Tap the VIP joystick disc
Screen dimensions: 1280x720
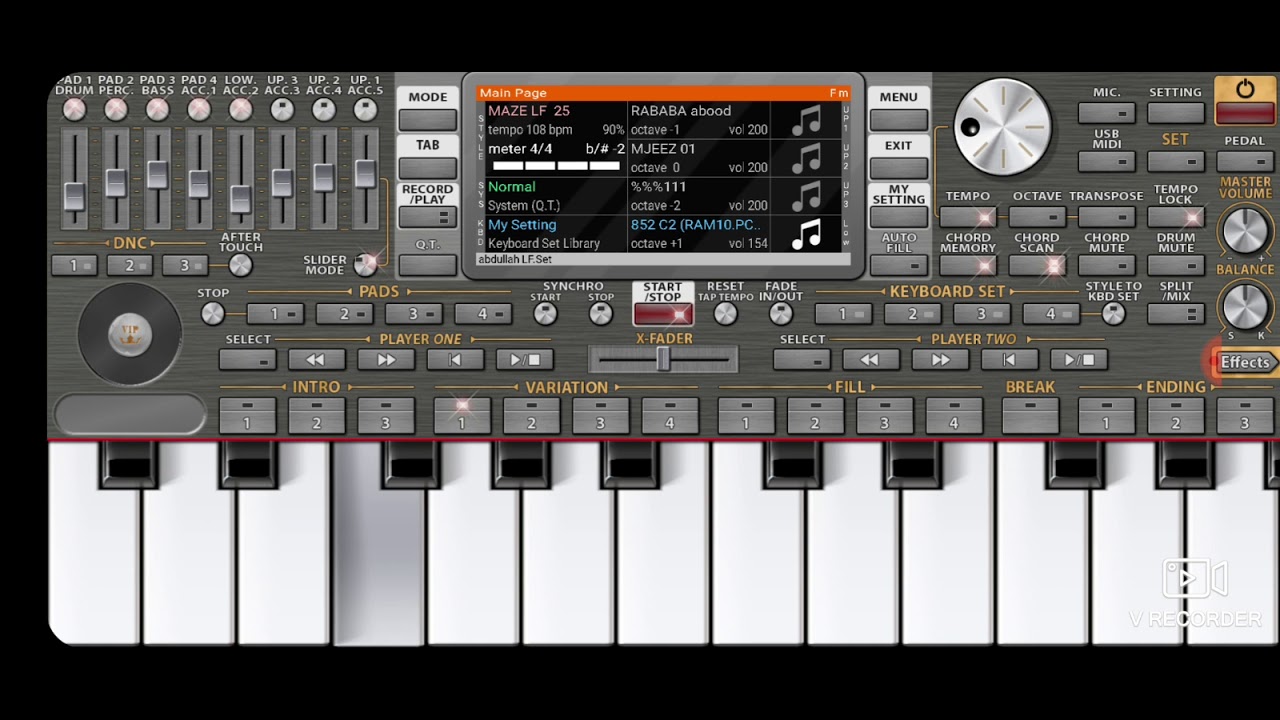[130, 336]
